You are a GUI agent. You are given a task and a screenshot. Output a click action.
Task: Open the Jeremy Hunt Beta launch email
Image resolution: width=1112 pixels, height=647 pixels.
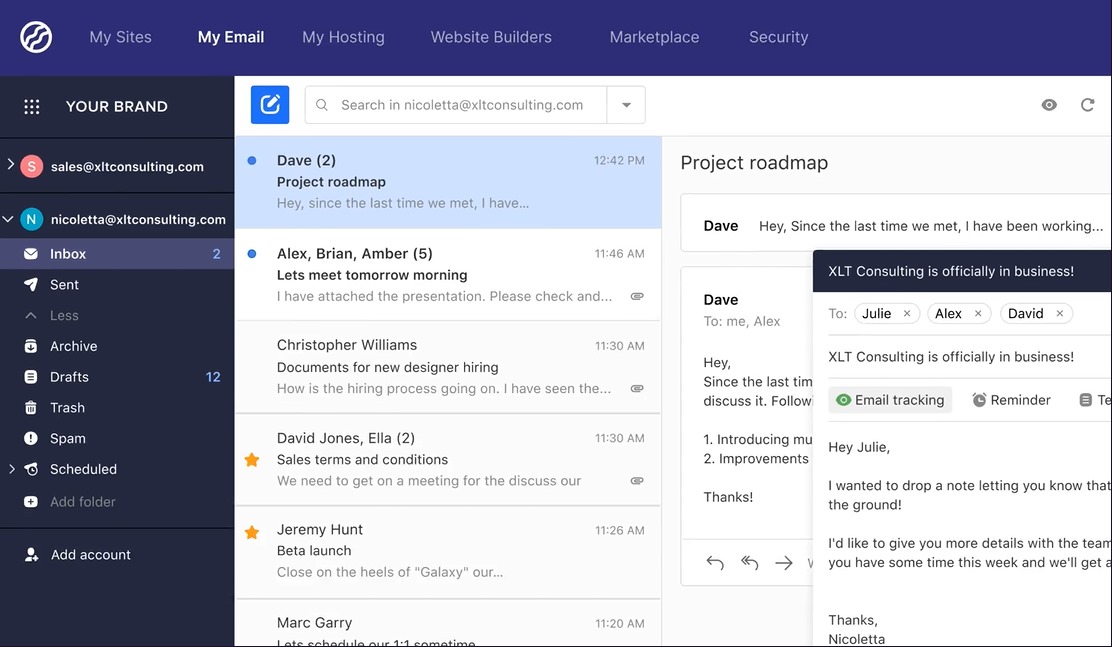pyautogui.click(x=447, y=551)
